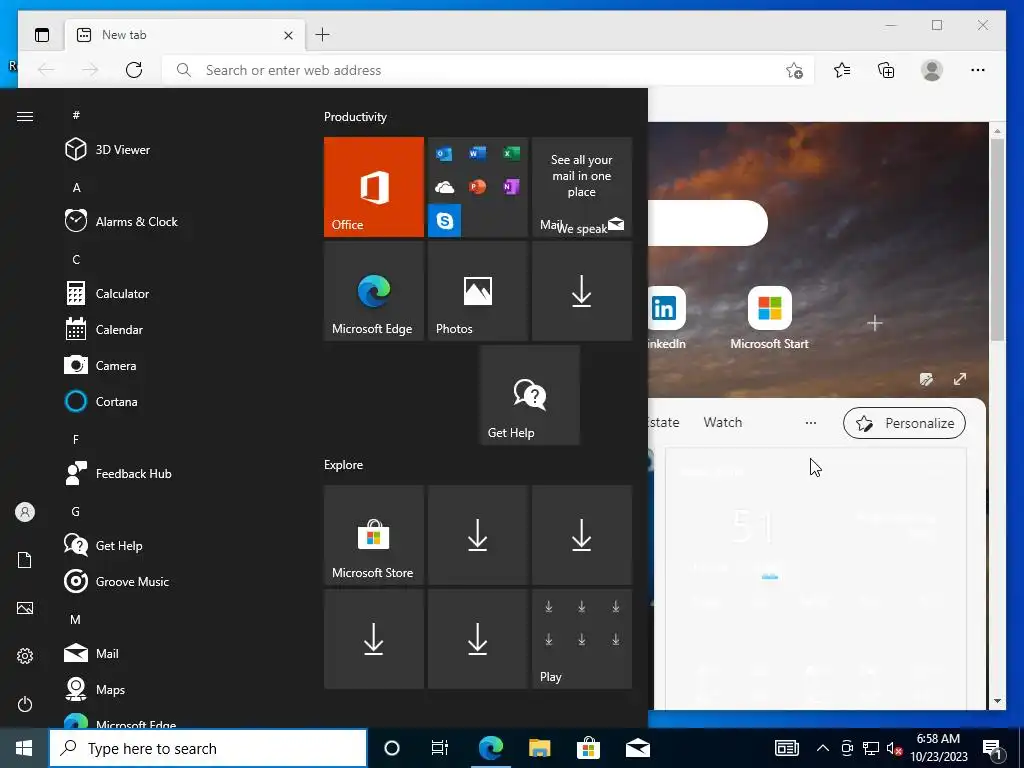
Task: Click the taskbar clock showing 6:58 AM
Action: tap(938, 748)
